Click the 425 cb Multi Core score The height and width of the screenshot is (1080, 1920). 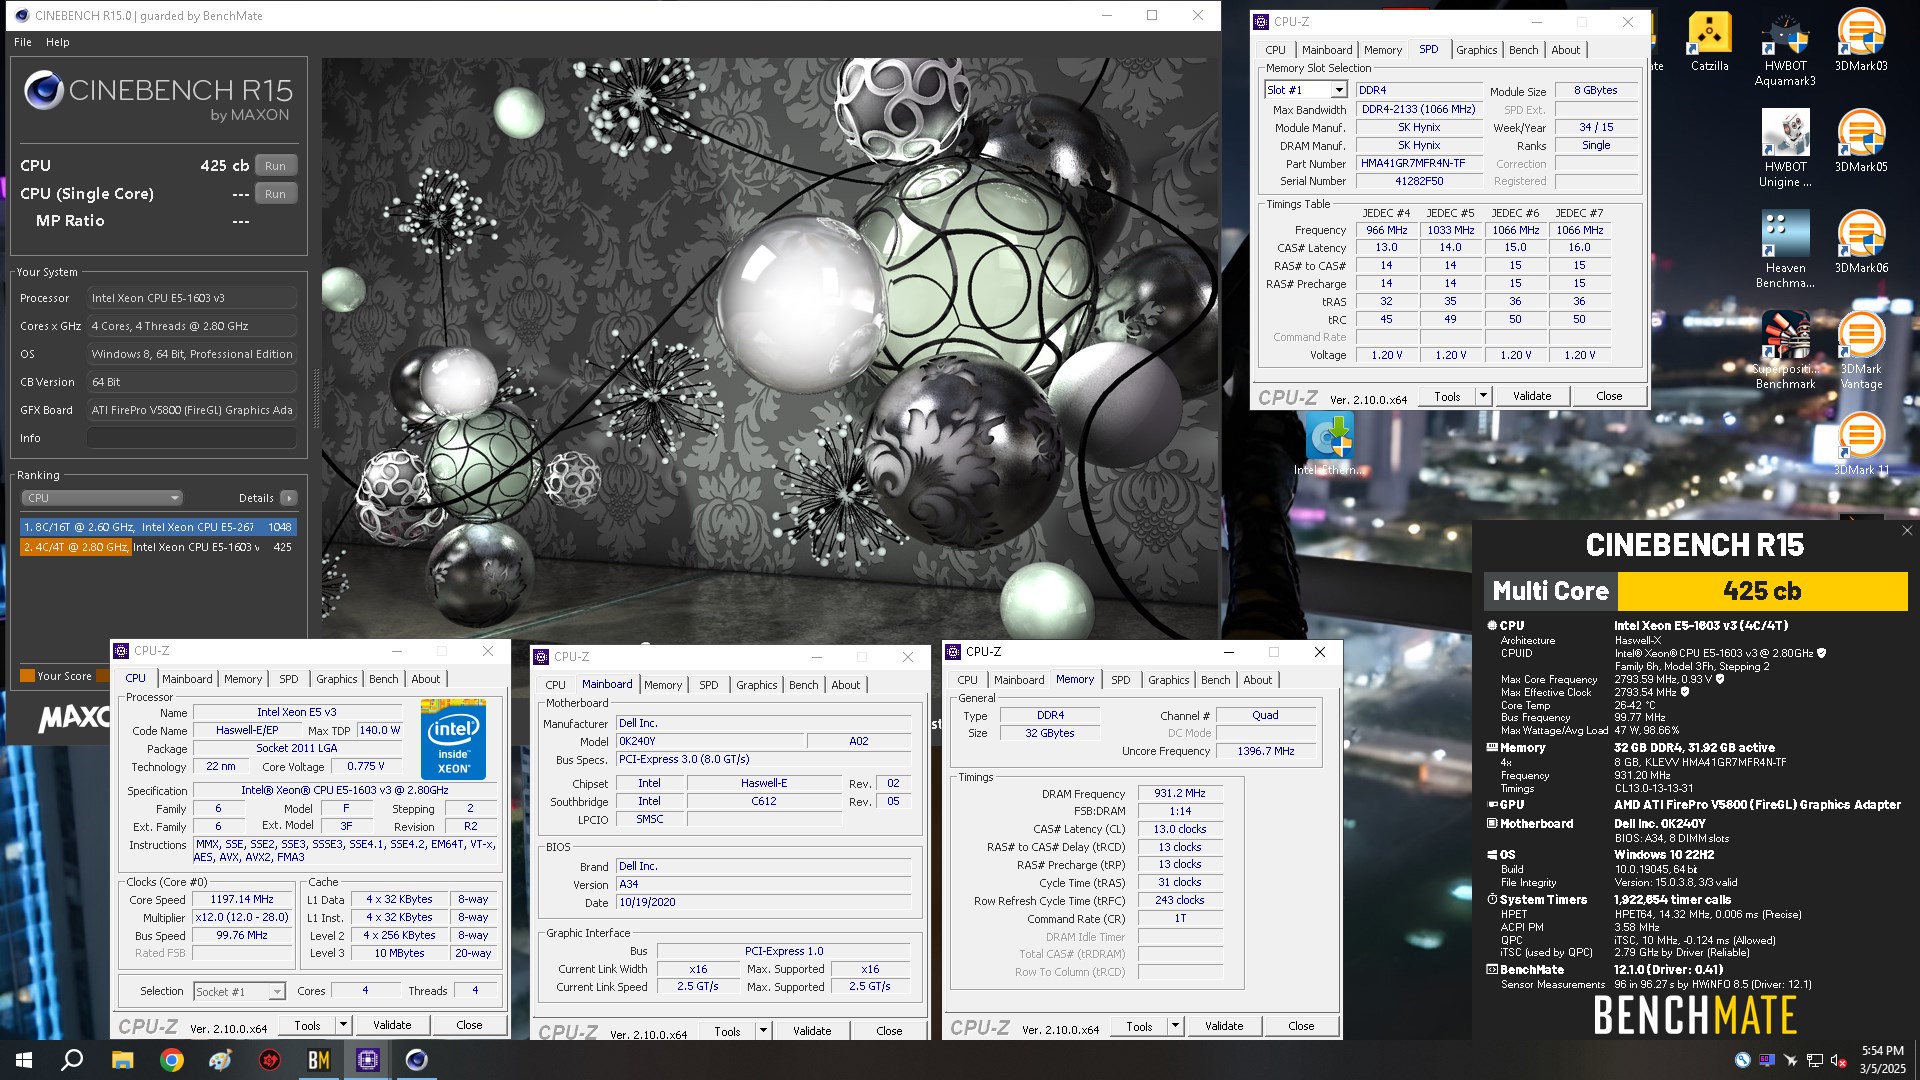point(1762,591)
